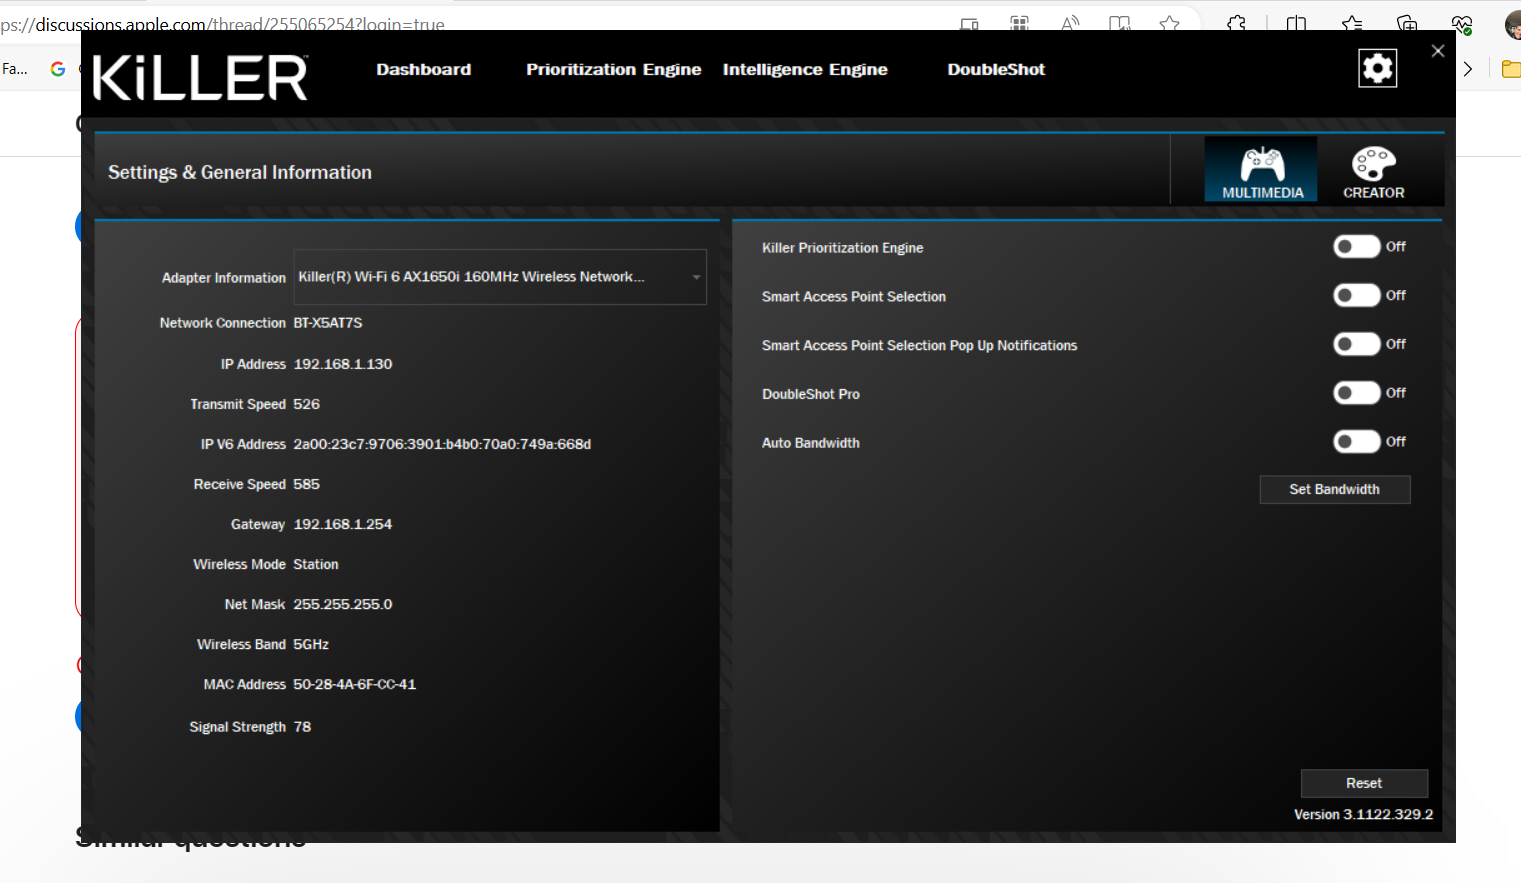
Task: Click the 'Settings & General Information' heading
Action: pos(240,172)
